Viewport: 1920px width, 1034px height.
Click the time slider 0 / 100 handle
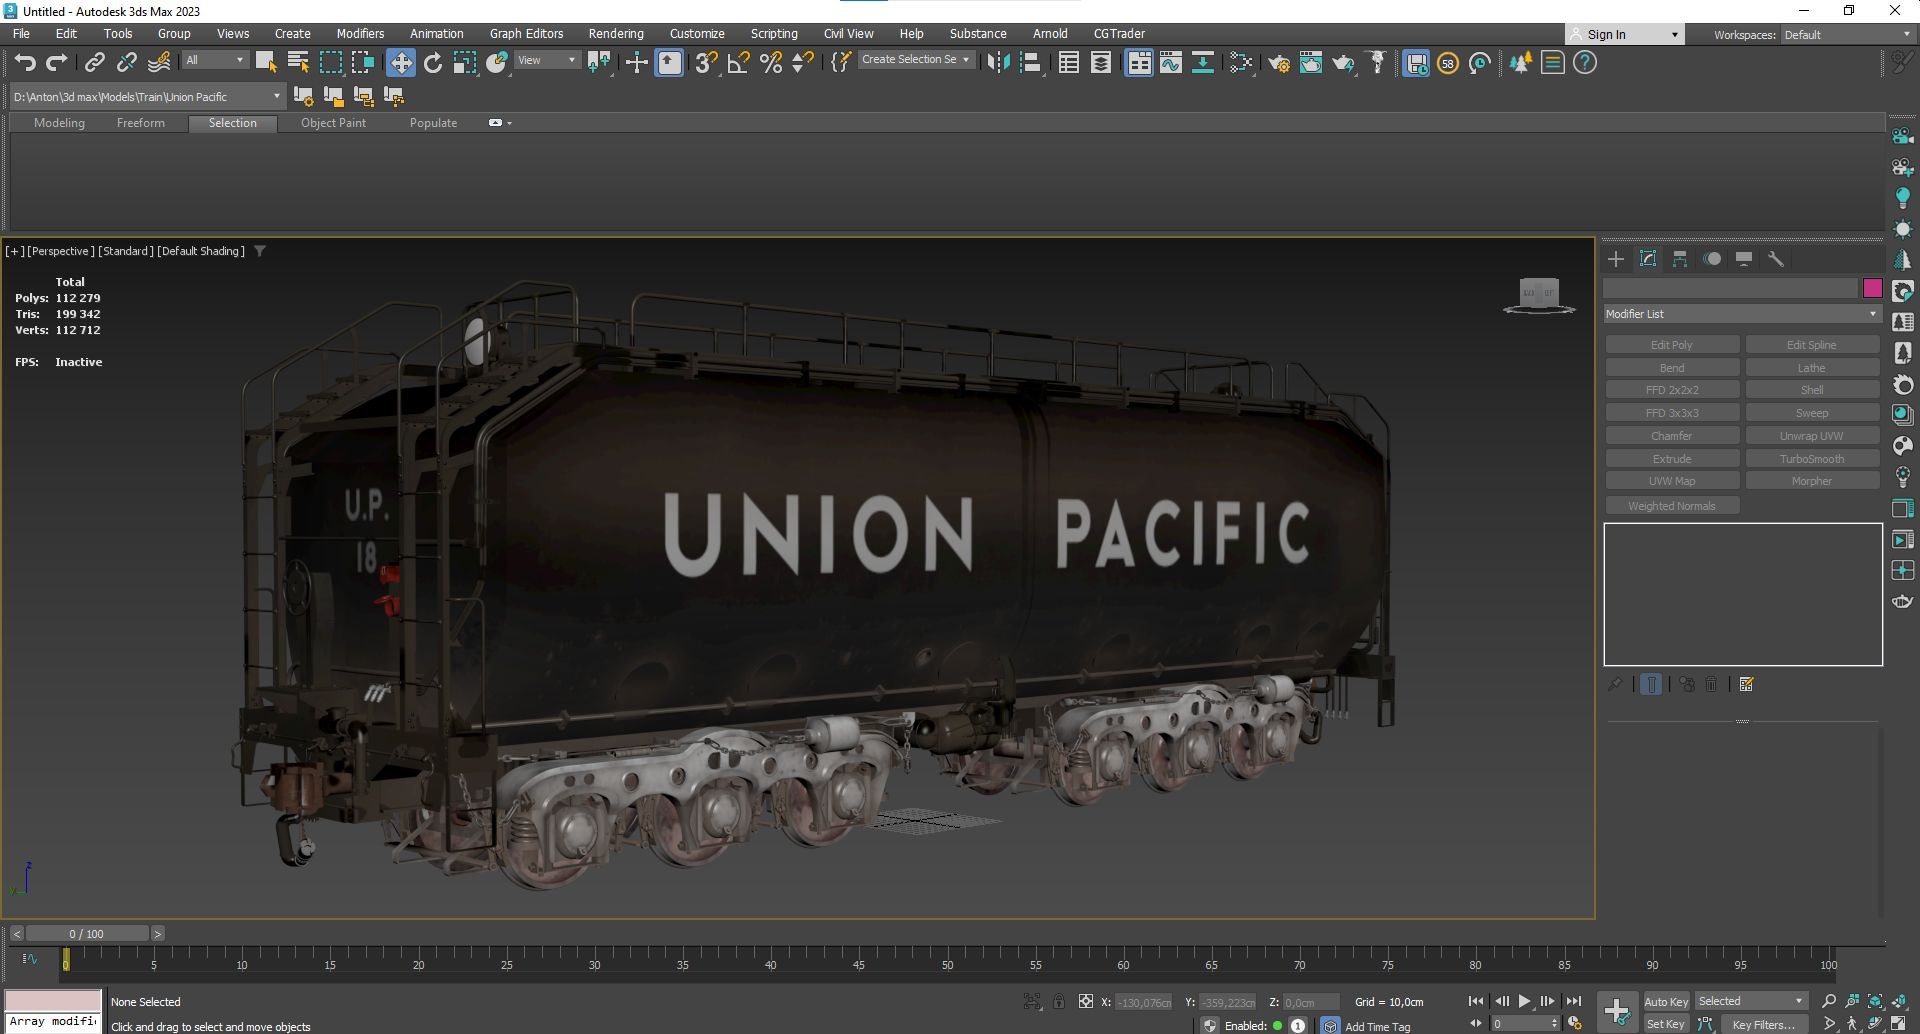tap(87, 934)
